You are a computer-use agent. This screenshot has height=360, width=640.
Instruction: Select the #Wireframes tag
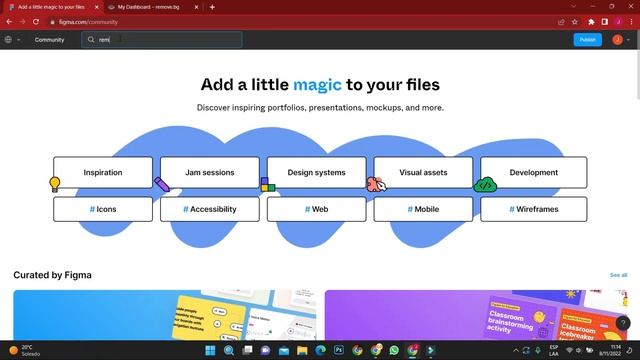pyautogui.click(x=533, y=209)
